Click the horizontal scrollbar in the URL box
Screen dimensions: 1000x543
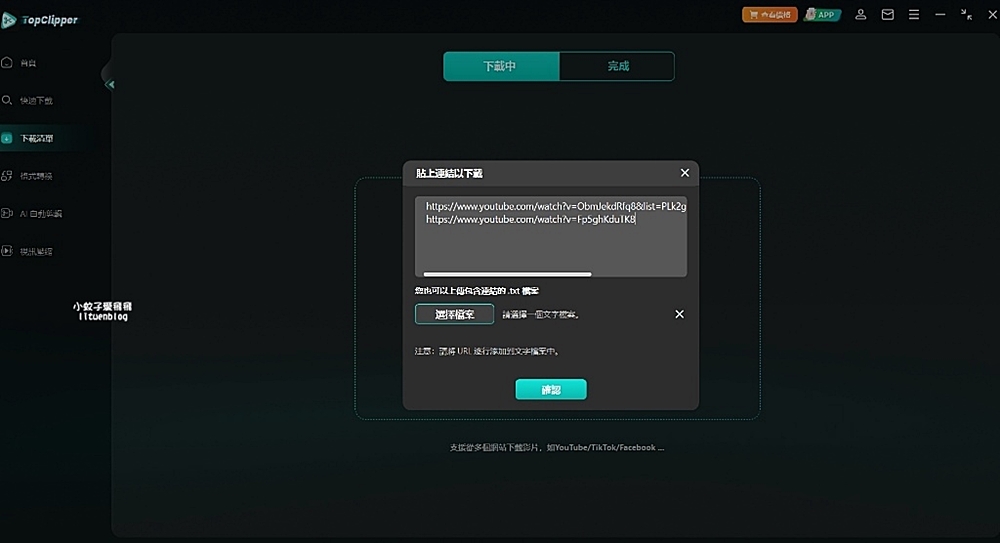tap(508, 274)
